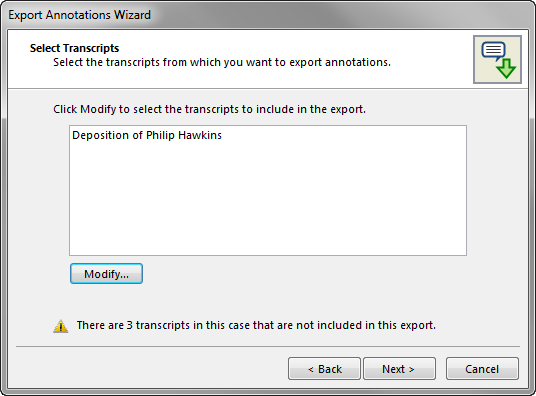Image resolution: width=536 pixels, height=396 pixels.
Task: Click the '3 transcripts not included' warning message
Action: pos(256,325)
